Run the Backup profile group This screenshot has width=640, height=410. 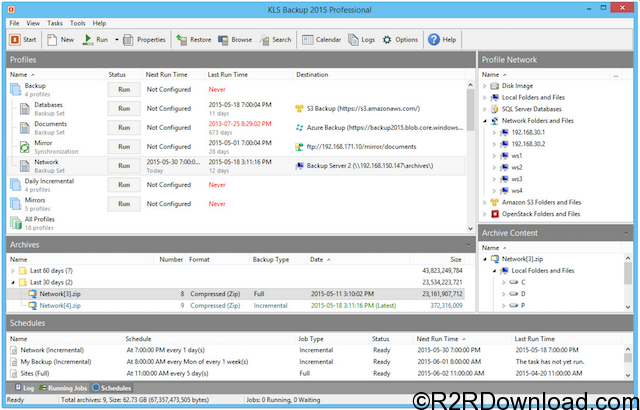[124, 89]
